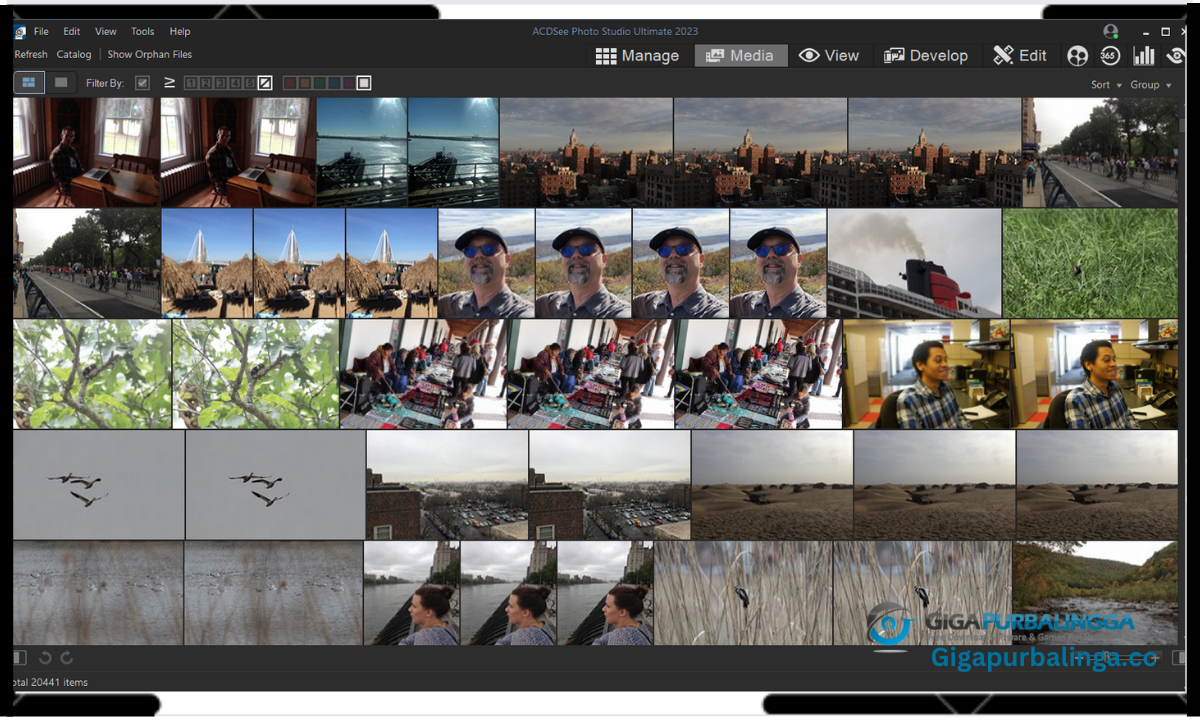Click the greater-than-or-equal rating filter icon
1200x720 pixels.
(x=169, y=83)
